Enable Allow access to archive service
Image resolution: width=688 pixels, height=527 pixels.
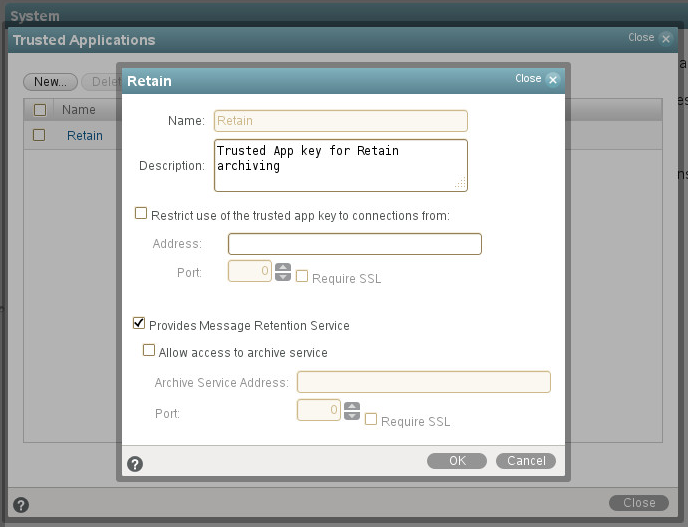click(x=149, y=350)
